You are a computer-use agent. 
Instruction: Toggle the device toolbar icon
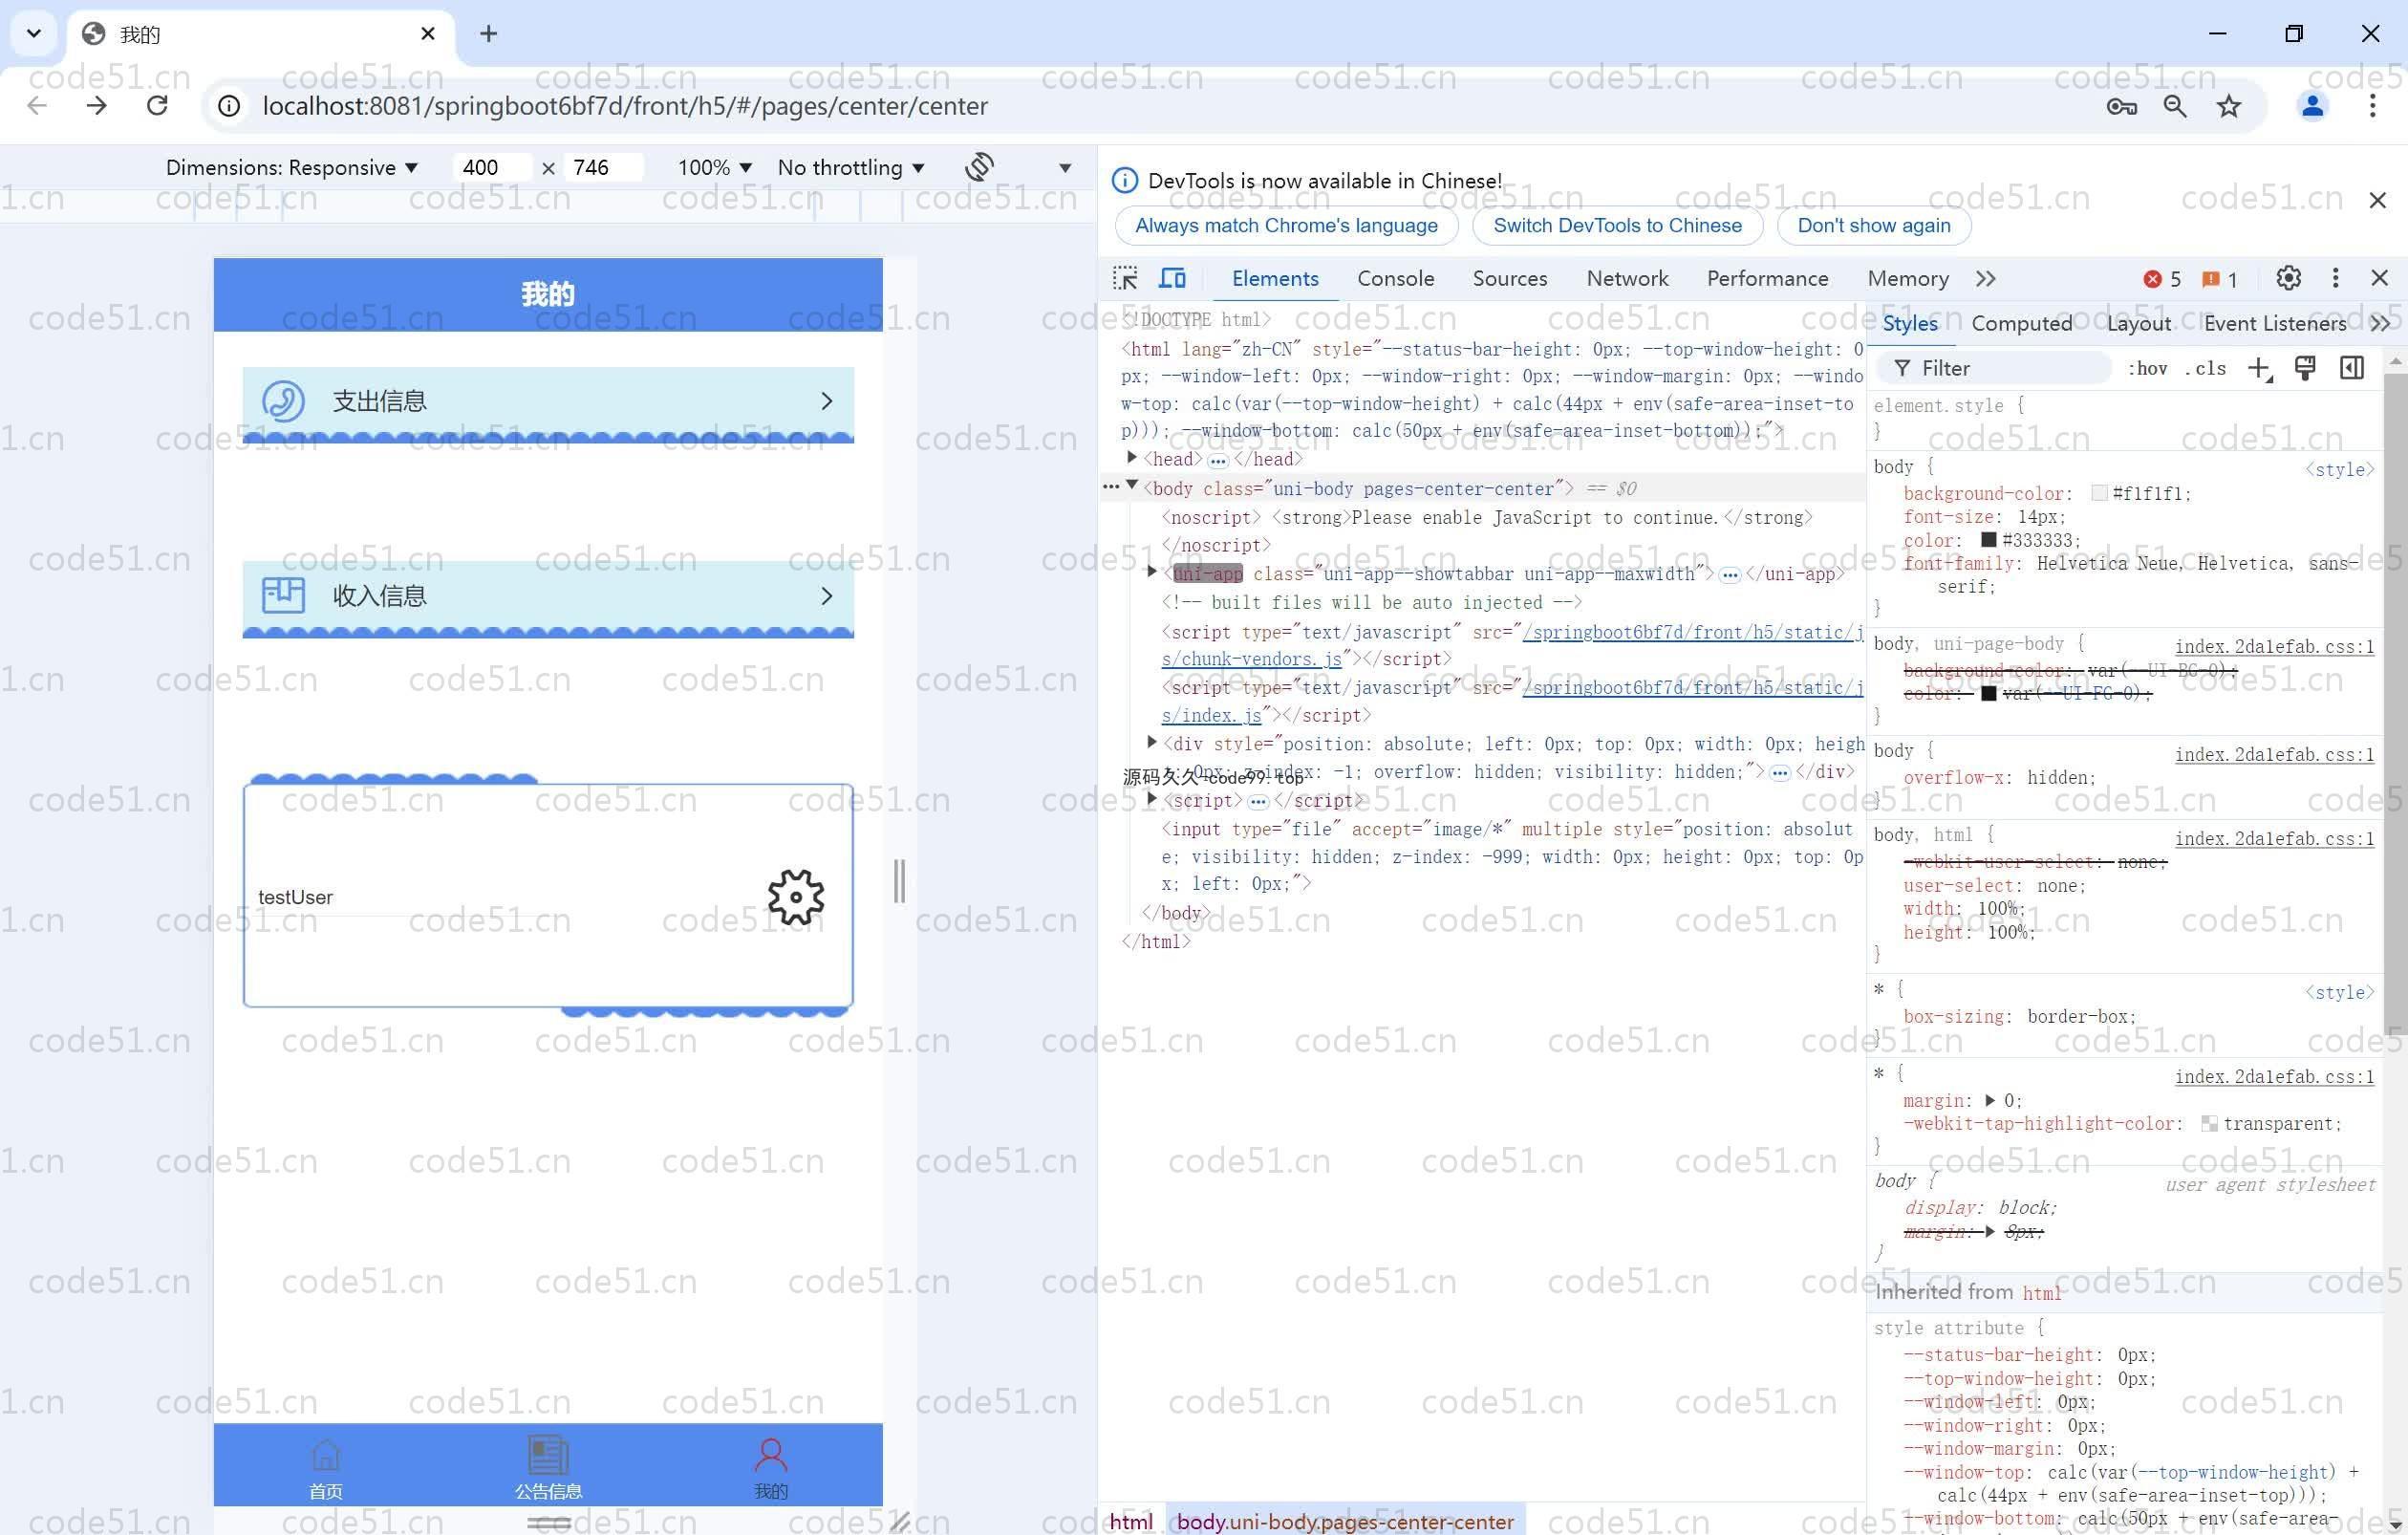tap(1173, 278)
